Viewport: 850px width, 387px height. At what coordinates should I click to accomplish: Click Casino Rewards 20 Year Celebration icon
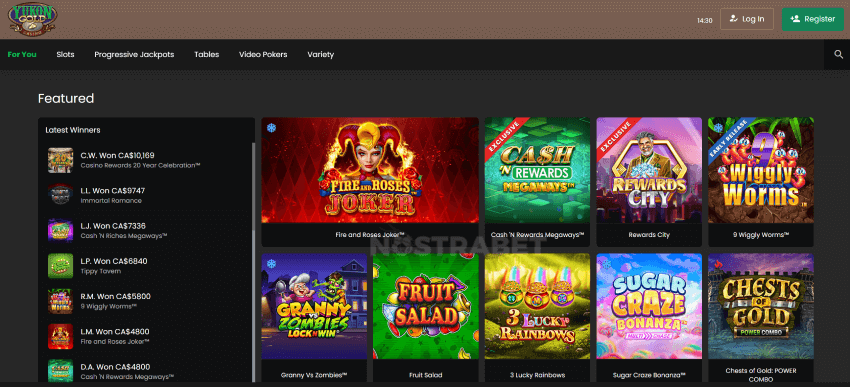60,160
